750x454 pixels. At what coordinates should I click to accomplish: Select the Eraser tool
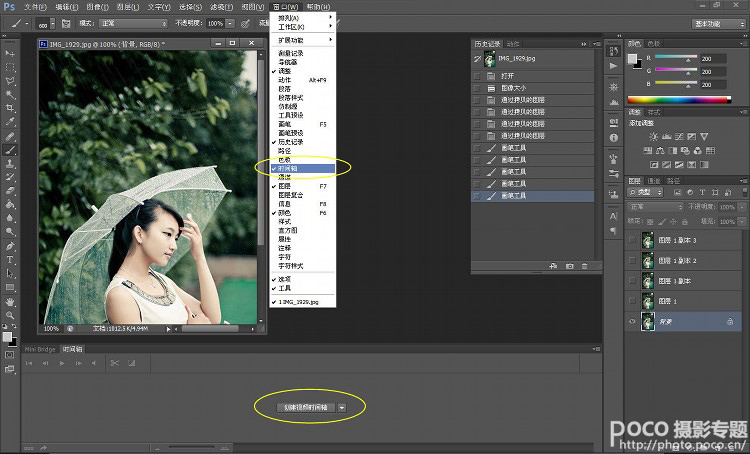10,190
